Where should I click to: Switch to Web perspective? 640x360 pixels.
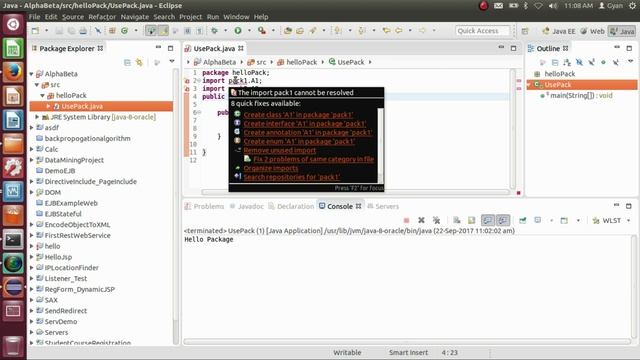pyautogui.click(x=593, y=31)
